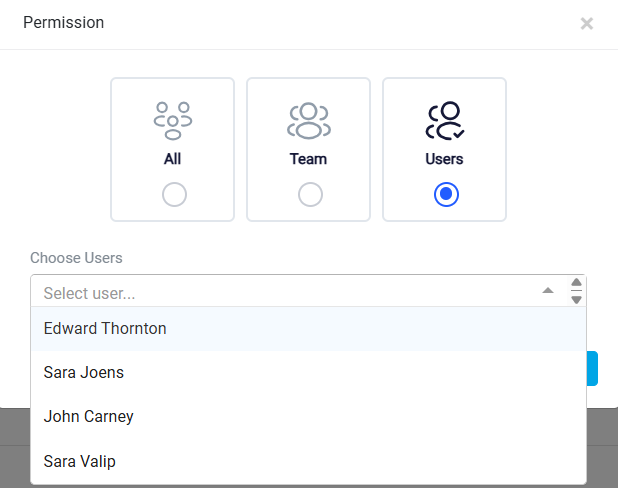618x488 pixels.
Task: Pick Sara Valip in the dropdown
Action: tap(308, 461)
